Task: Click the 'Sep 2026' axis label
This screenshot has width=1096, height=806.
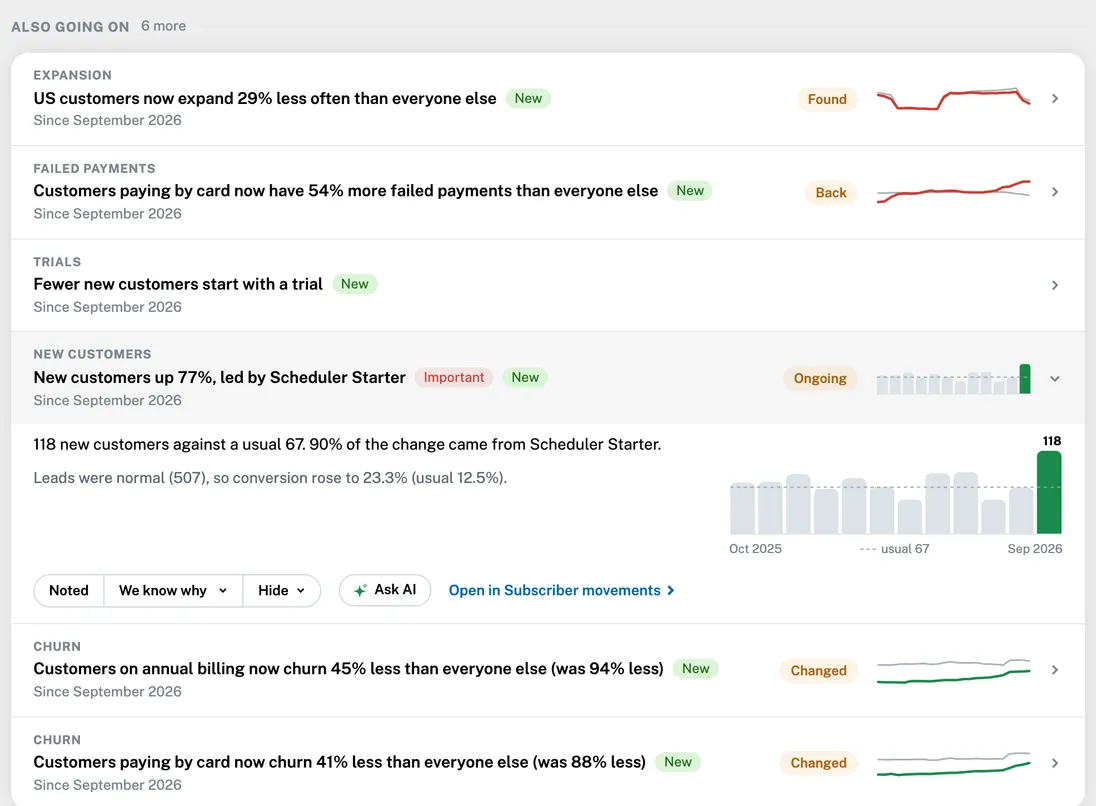Action: coord(1034,549)
